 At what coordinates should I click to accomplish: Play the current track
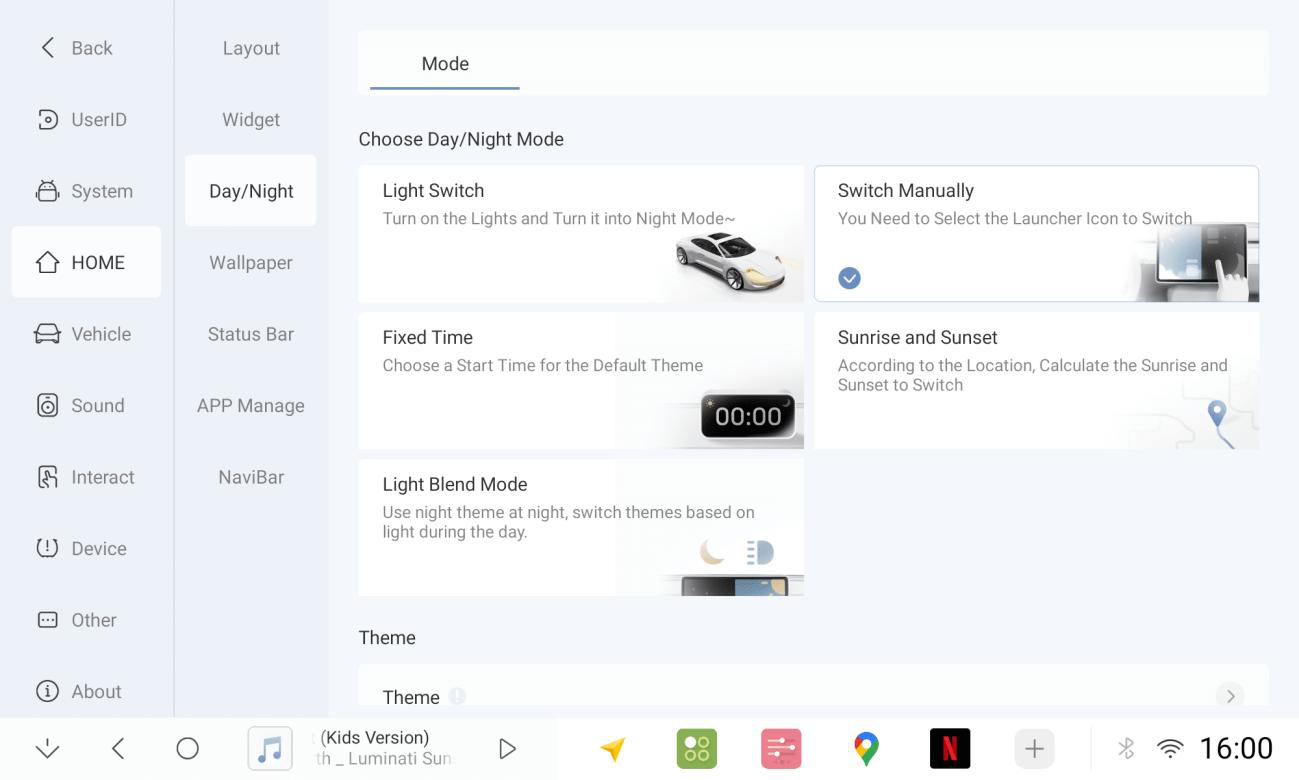pyautogui.click(x=507, y=749)
